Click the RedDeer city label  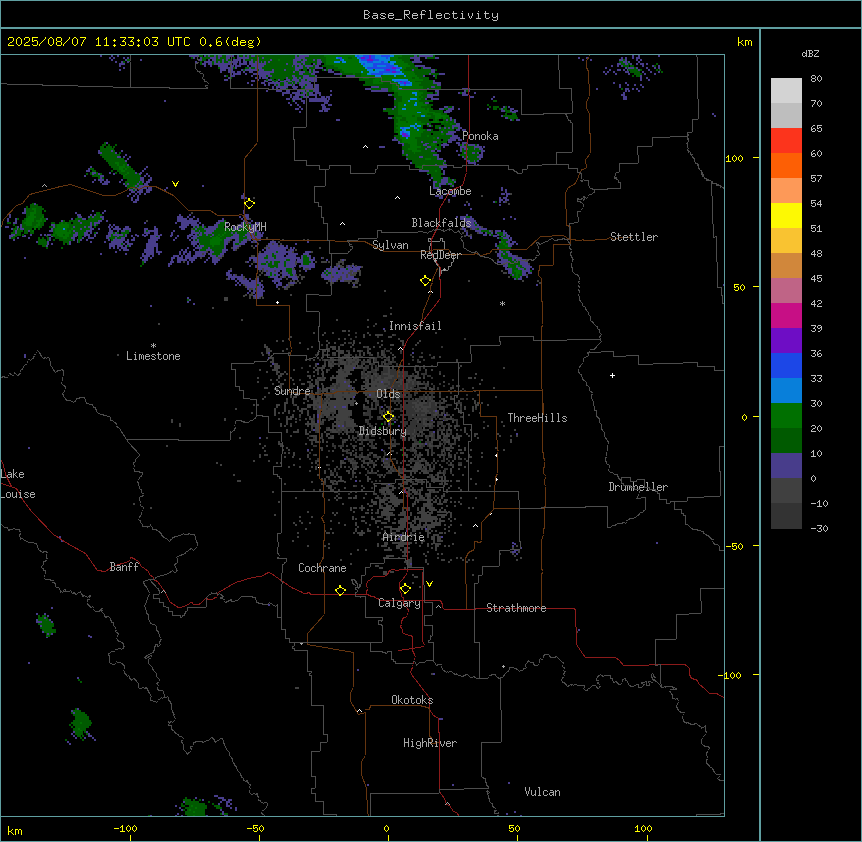pos(440,255)
